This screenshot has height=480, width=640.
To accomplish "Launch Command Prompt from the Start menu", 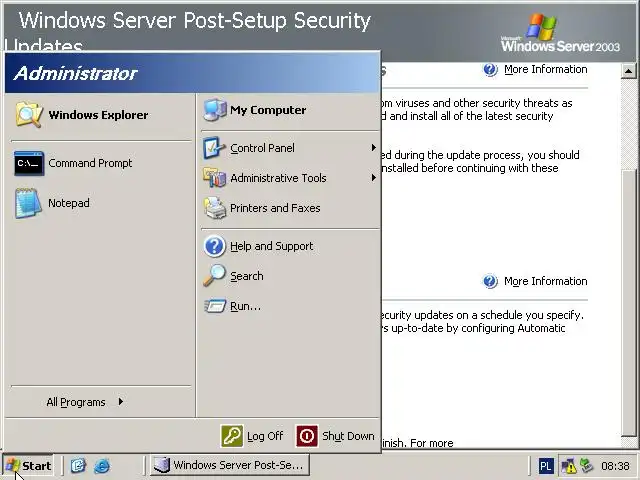I will 101,163.
